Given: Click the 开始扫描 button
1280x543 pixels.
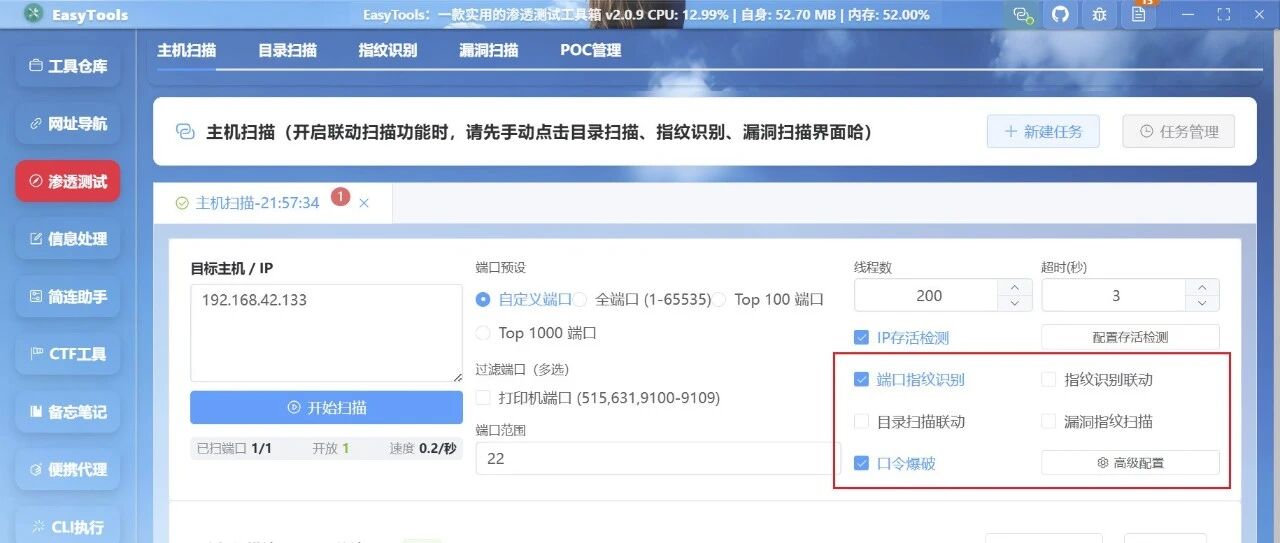Looking at the screenshot, I should [x=326, y=408].
